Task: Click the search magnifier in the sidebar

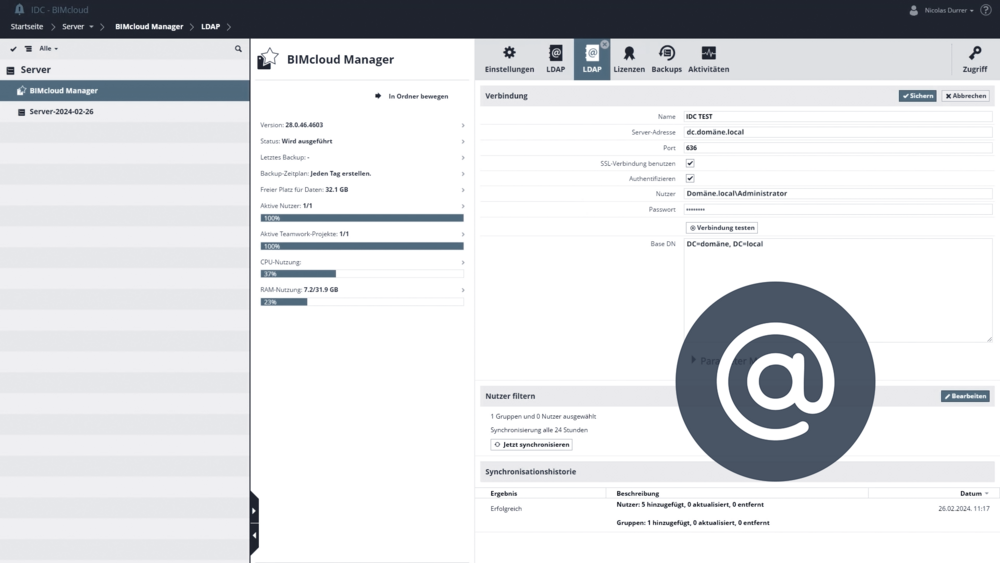Action: click(x=238, y=49)
